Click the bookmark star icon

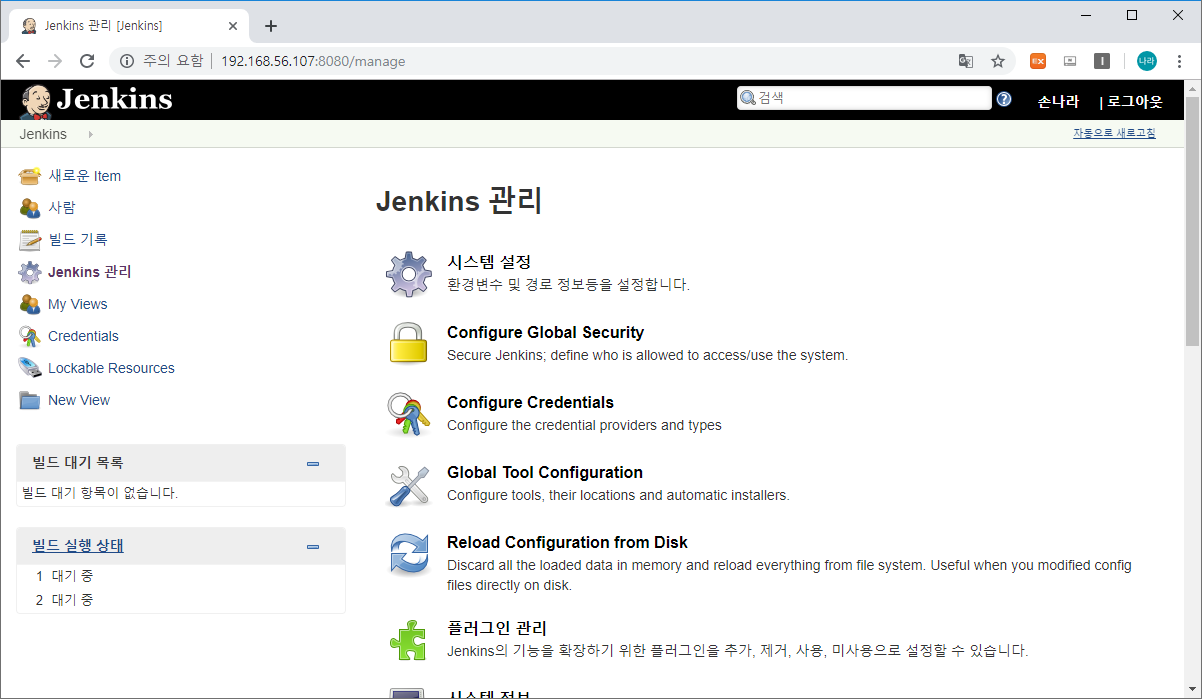(x=998, y=61)
